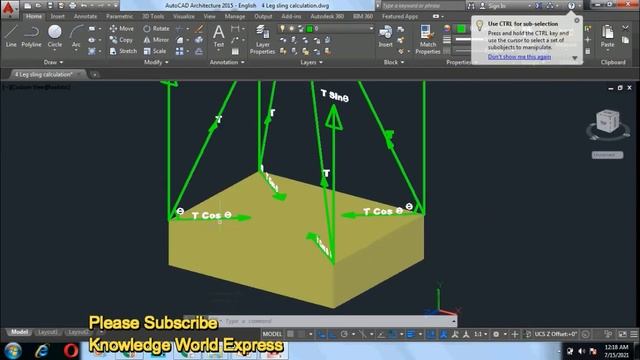
Task: Open Internet Explorer from taskbar
Action: pos(42,351)
